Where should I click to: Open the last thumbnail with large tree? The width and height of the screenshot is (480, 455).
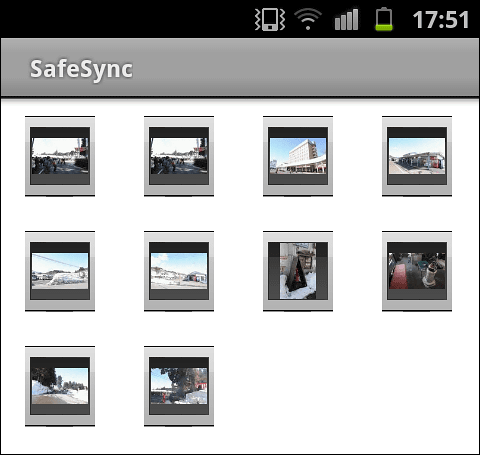[179, 386]
